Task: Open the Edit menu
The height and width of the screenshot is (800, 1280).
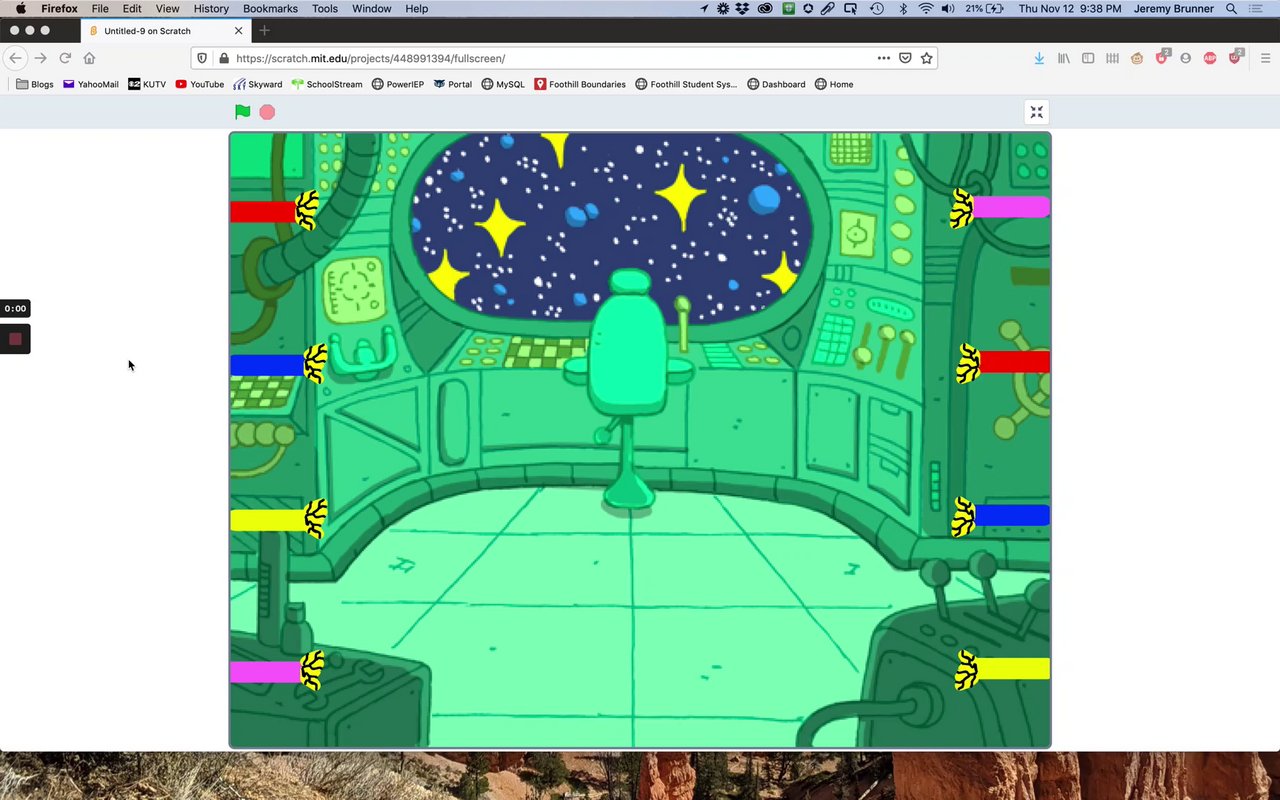Action: click(x=132, y=8)
